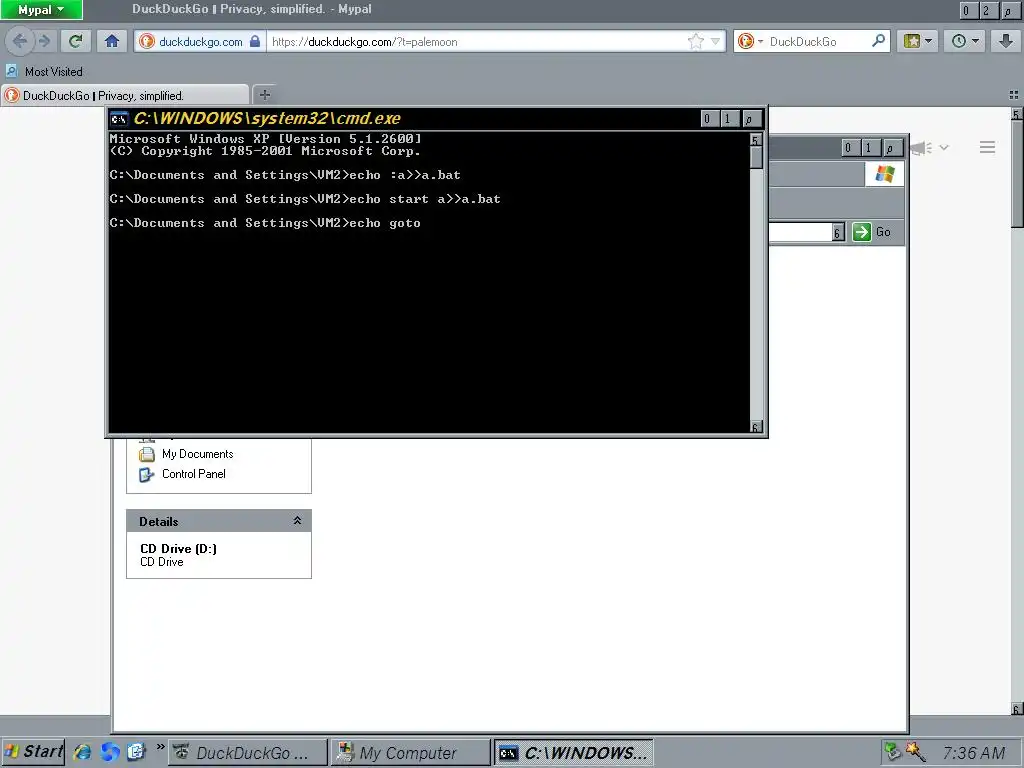This screenshot has width=1024, height=768.
Task: Focus the Mypal URL address field
Action: [x=476, y=42]
